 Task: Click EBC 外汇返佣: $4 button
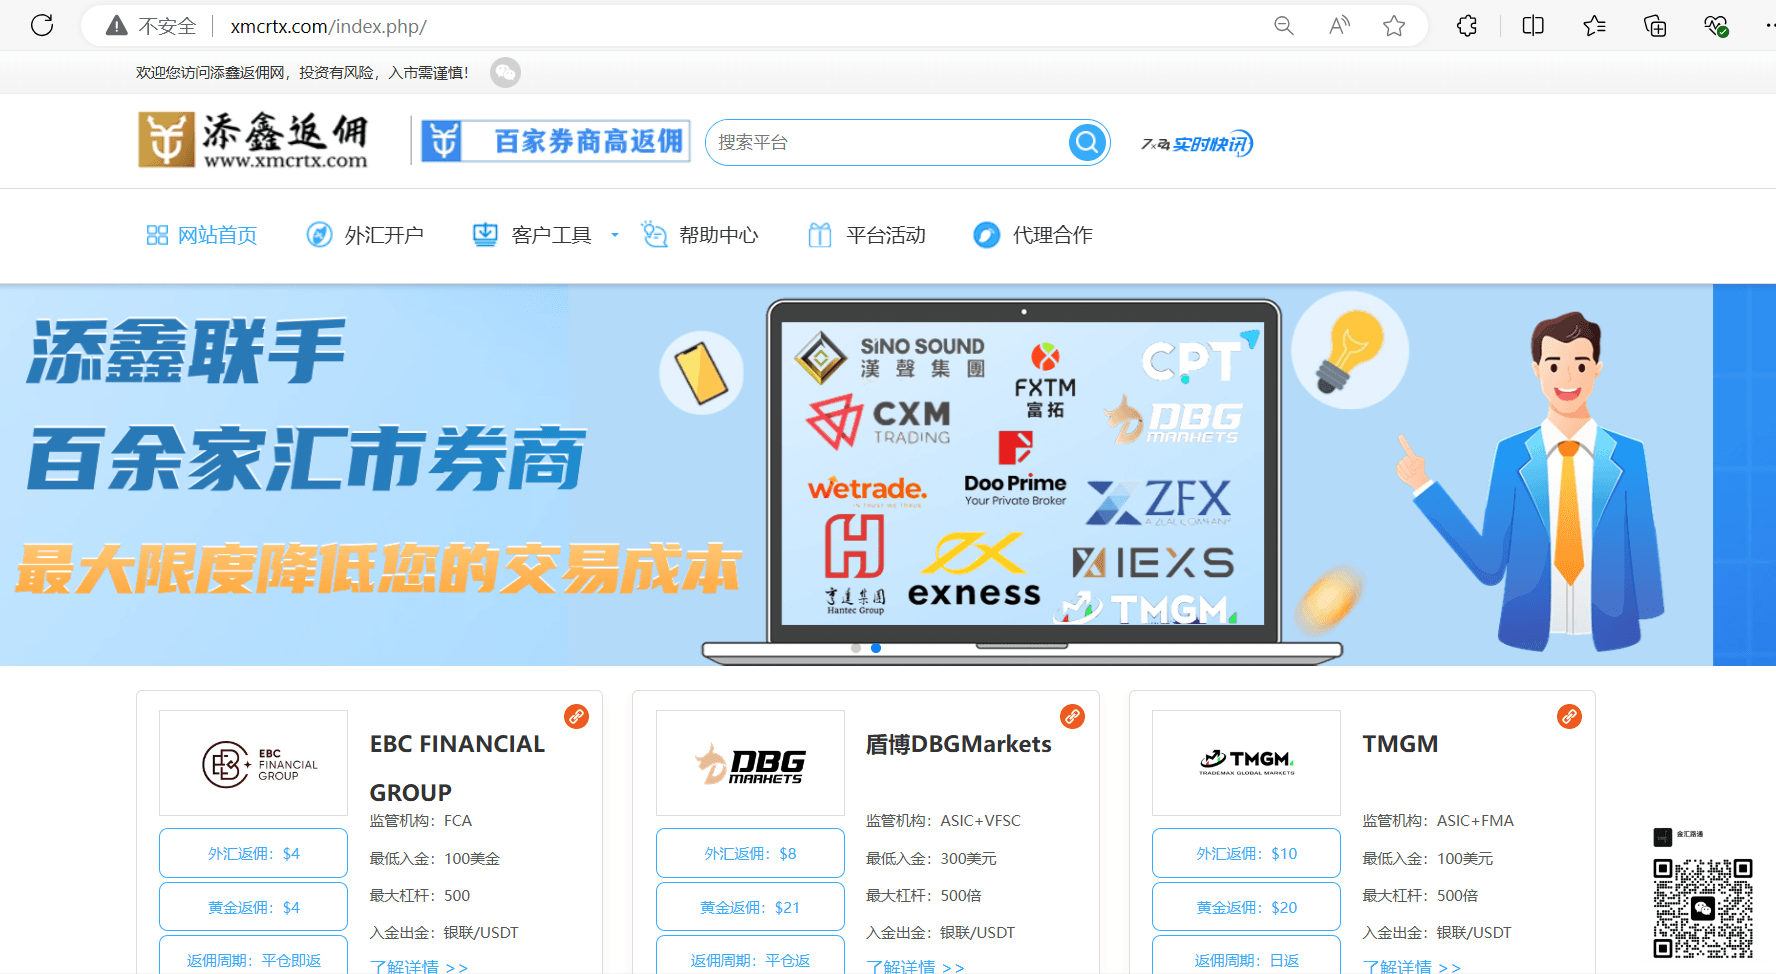point(253,853)
